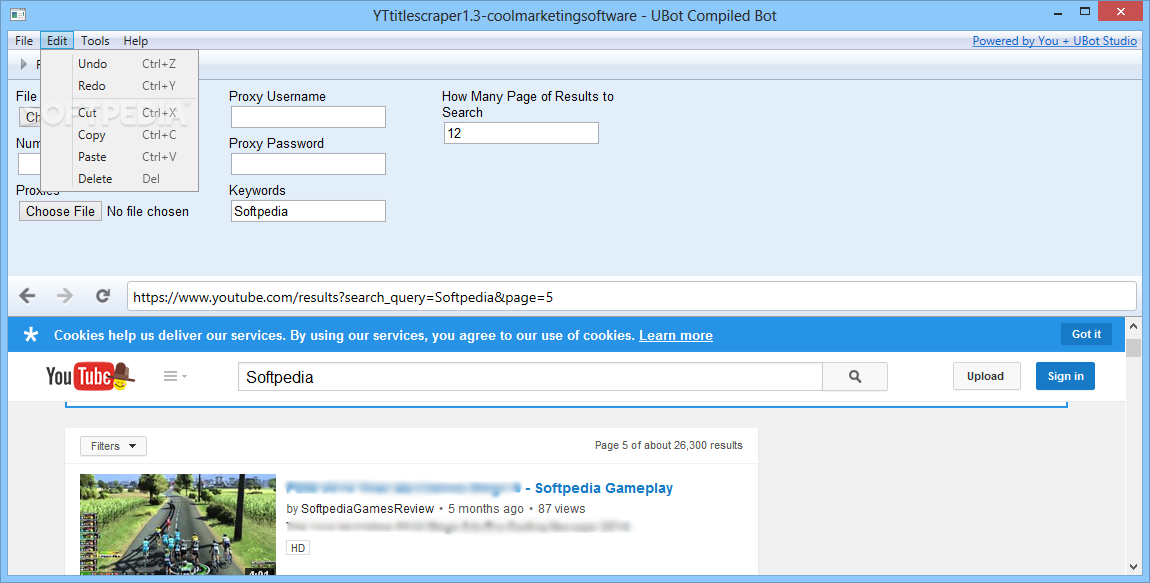Click Powered by You + UBot Studio link
Image resolution: width=1150 pixels, height=583 pixels.
tap(1054, 41)
